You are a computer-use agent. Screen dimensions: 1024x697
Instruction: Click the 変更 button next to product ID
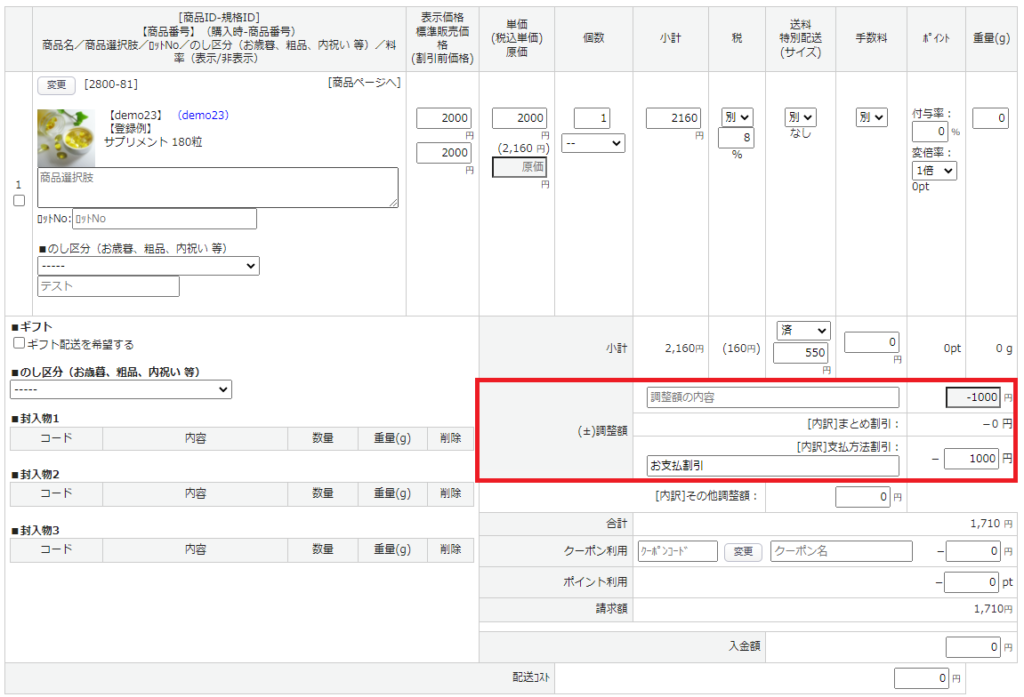pos(56,84)
